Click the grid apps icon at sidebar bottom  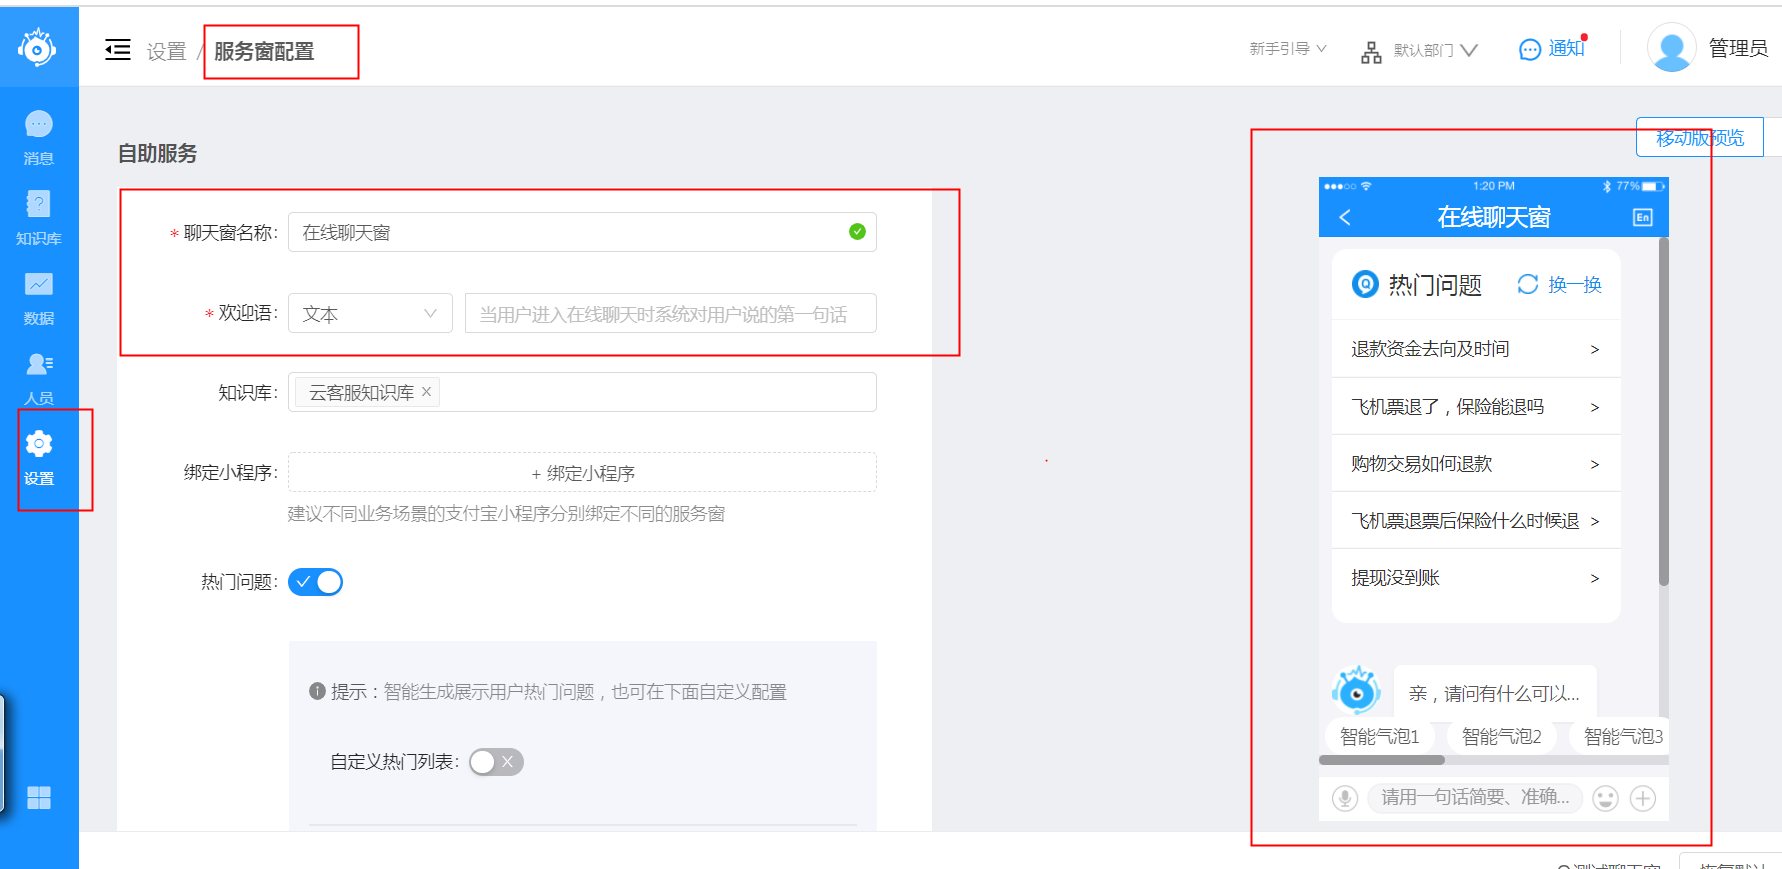coord(39,797)
